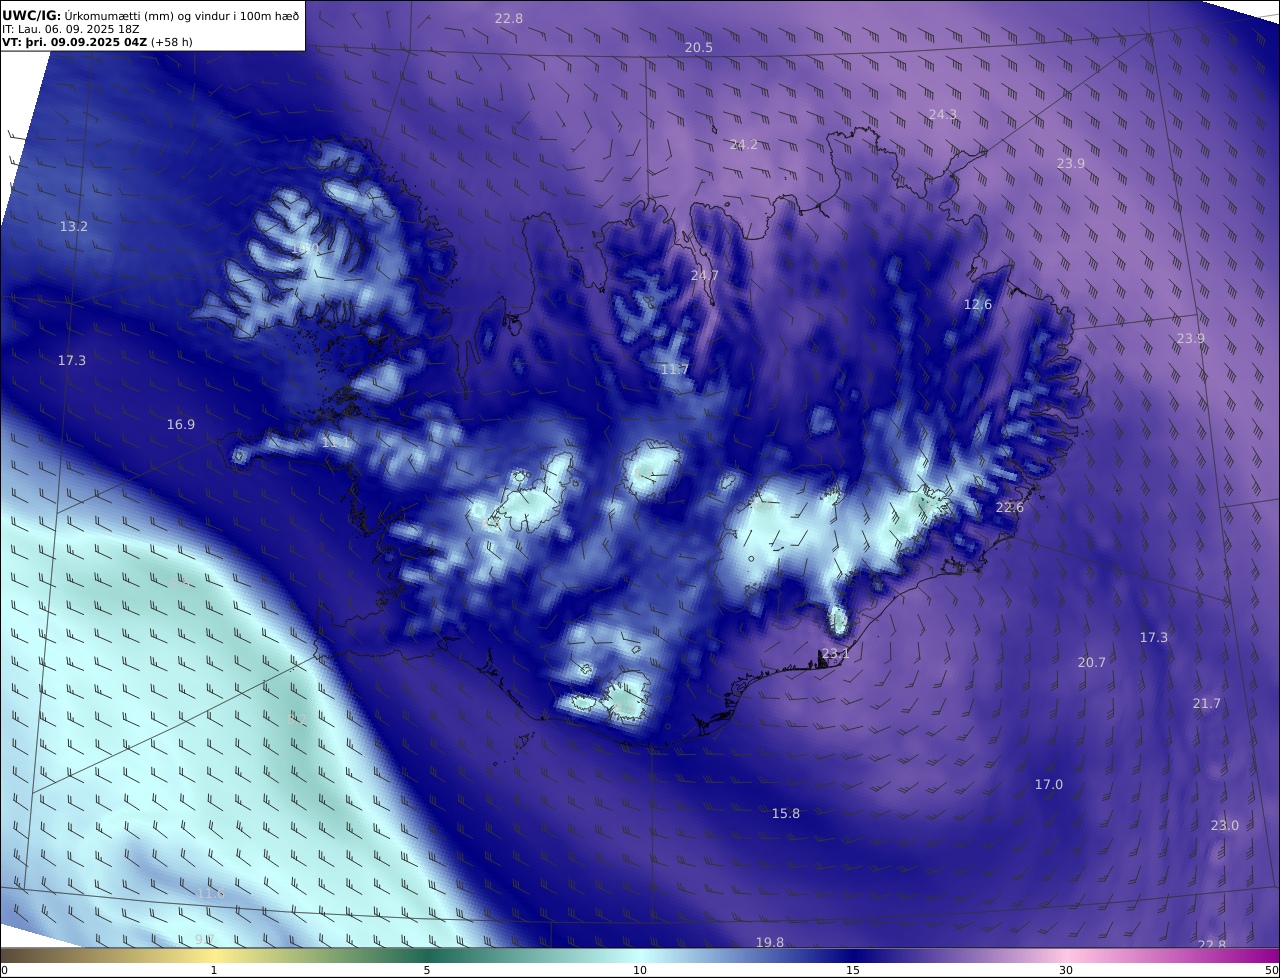Select the map value 16.9
Image resolution: width=1280 pixels, height=978 pixels.
(x=181, y=425)
